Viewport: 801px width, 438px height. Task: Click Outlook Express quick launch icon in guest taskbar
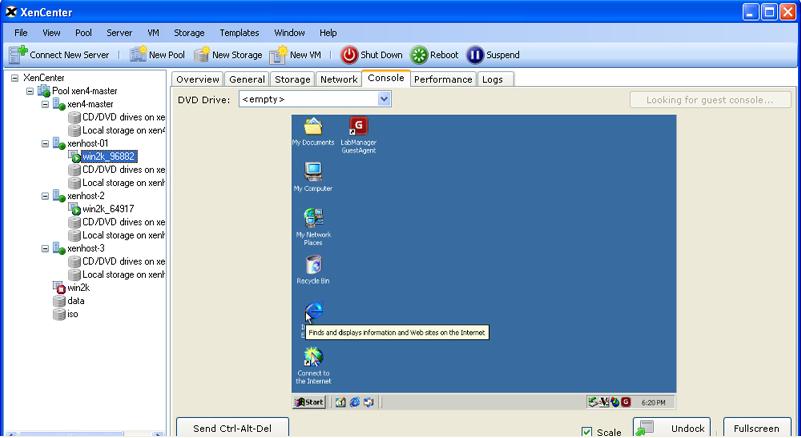[368, 402]
